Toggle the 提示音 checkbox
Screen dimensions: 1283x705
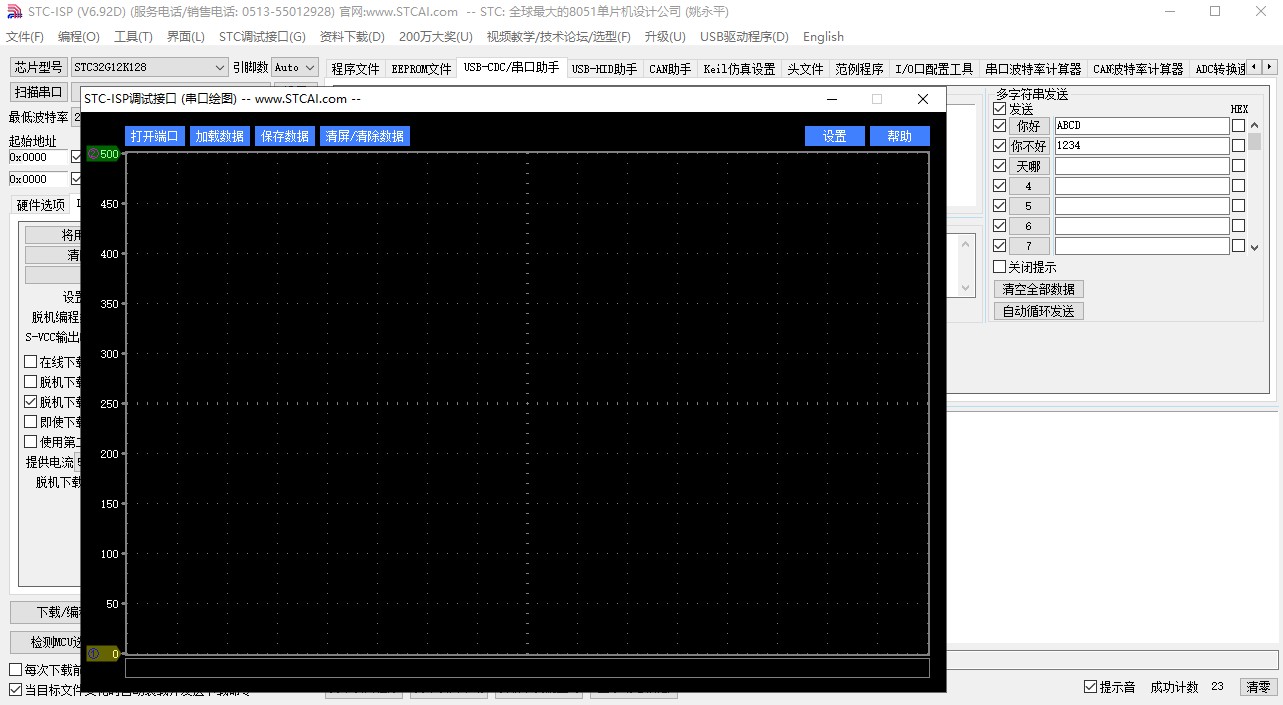point(1091,687)
